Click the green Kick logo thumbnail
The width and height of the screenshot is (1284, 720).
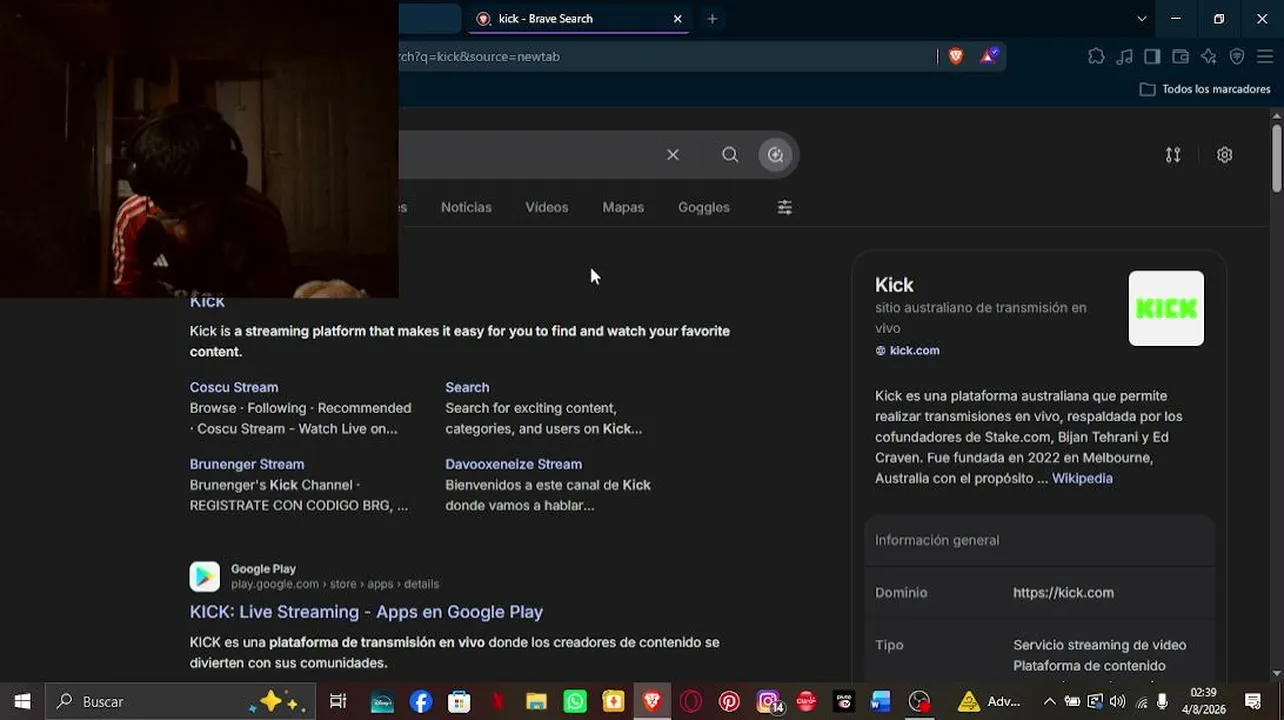[x=1166, y=309]
